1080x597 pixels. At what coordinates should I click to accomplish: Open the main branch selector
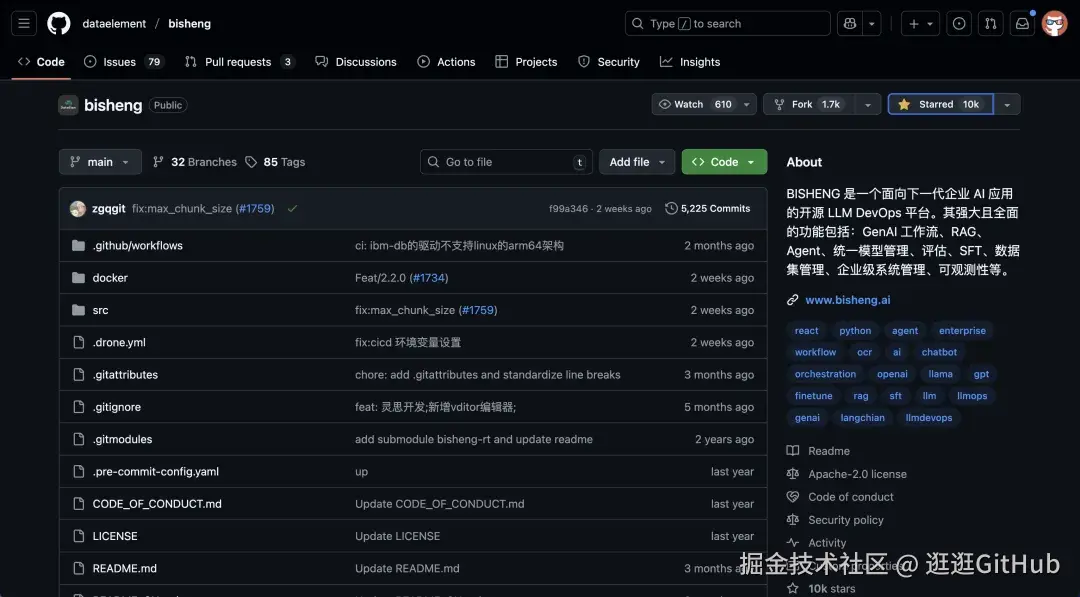pyautogui.click(x=100, y=162)
